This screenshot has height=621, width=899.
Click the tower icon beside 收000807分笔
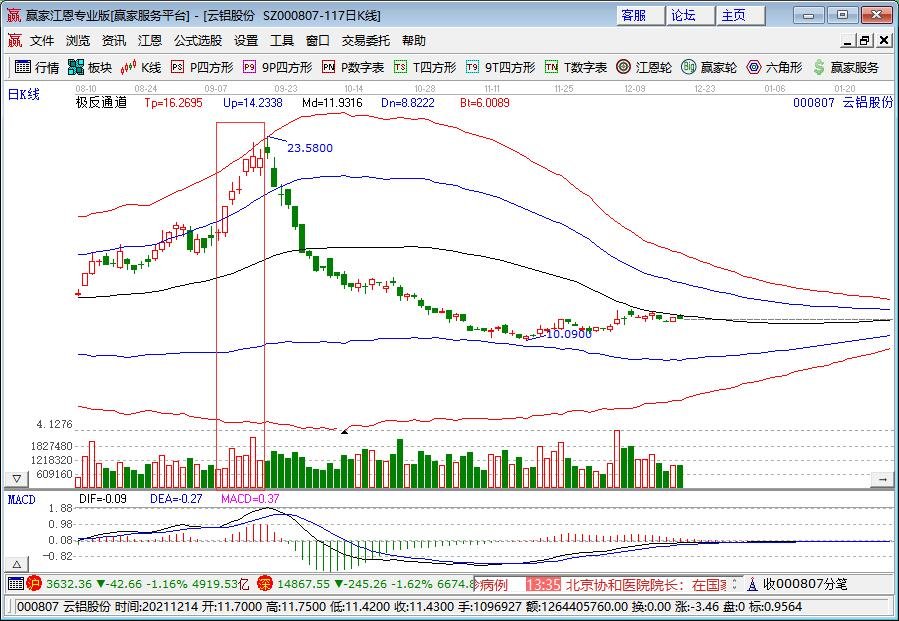tap(752, 584)
